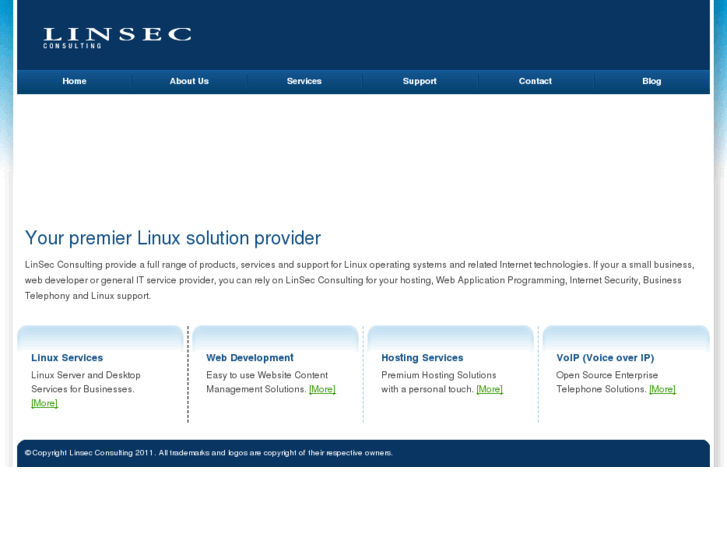Click the Web Development heading
Viewport: 727px width, 545px height.
coord(250,358)
